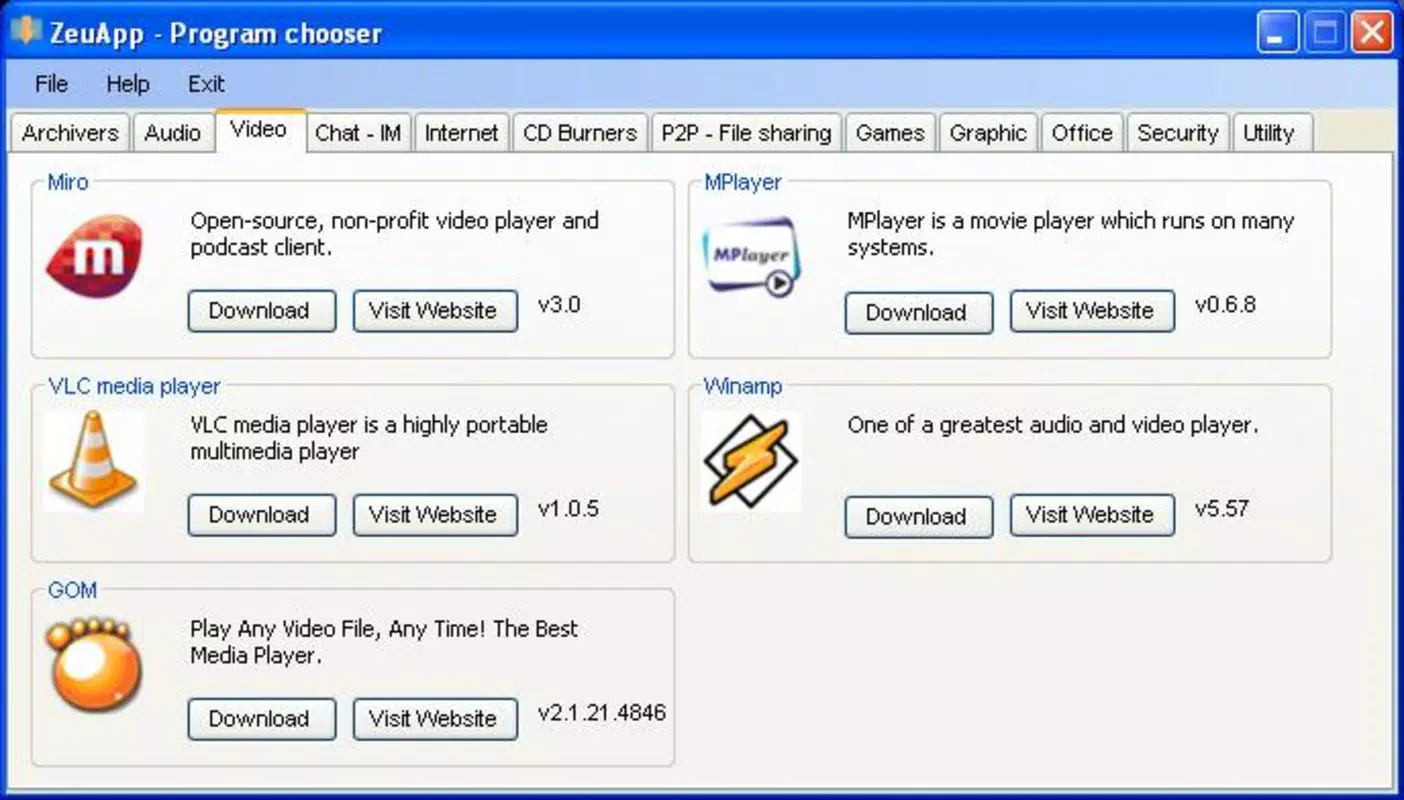Image resolution: width=1404 pixels, height=800 pixels.
Task: View the Security tab
Action: [1177, 133]
